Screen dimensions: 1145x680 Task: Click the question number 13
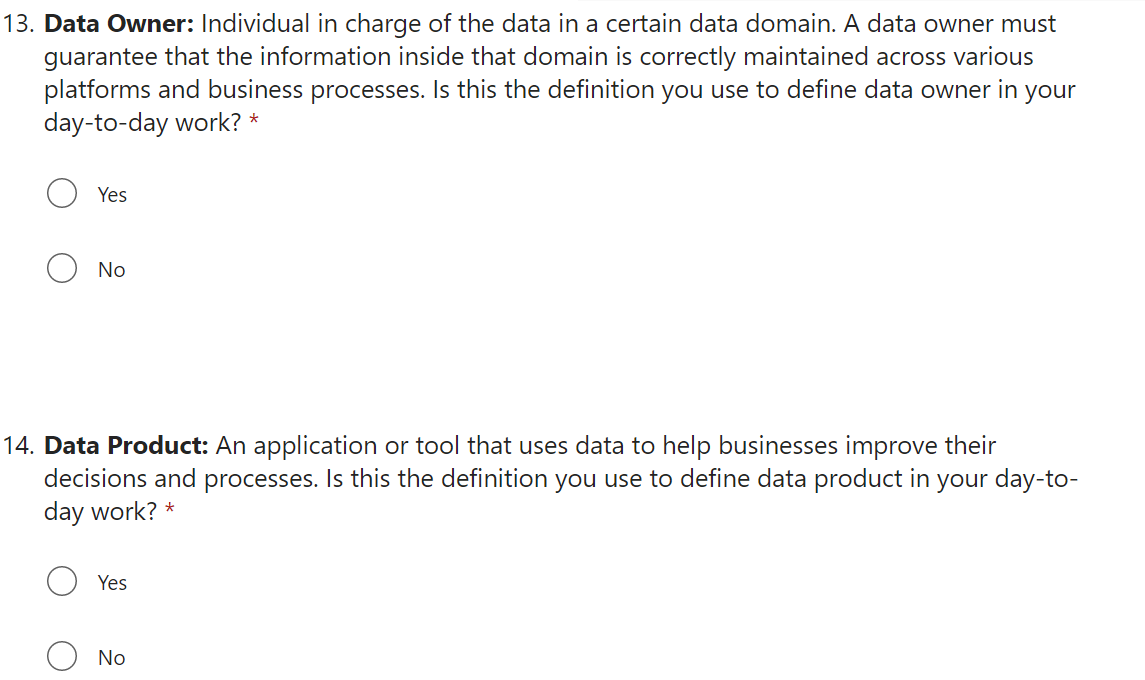click(x=18, y=24)
